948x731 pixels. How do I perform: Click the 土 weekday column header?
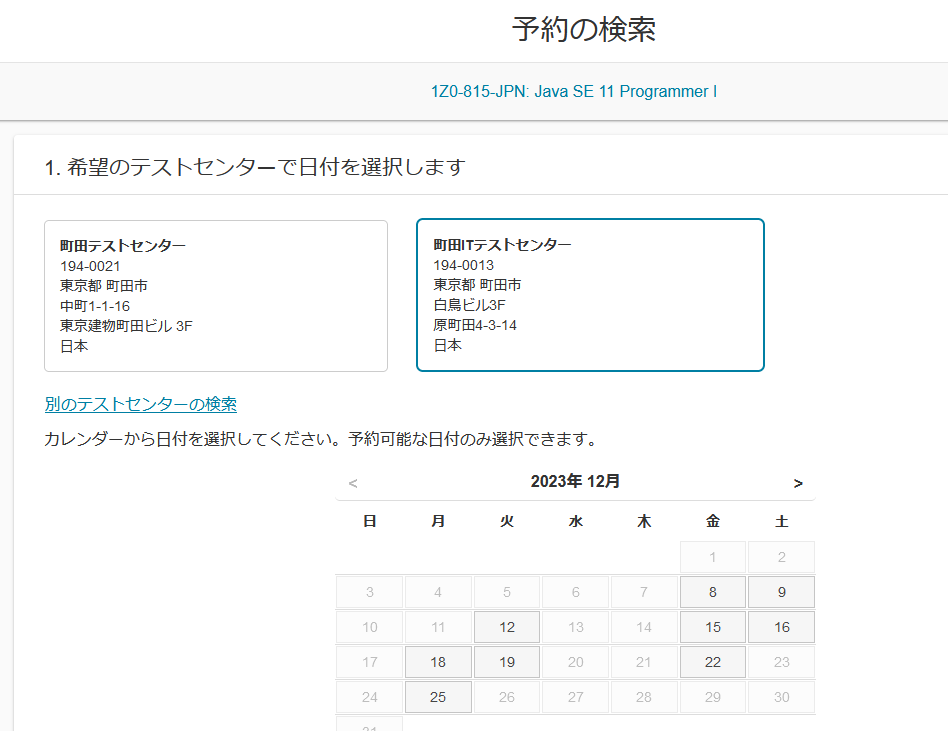click(x=781, y=521)
